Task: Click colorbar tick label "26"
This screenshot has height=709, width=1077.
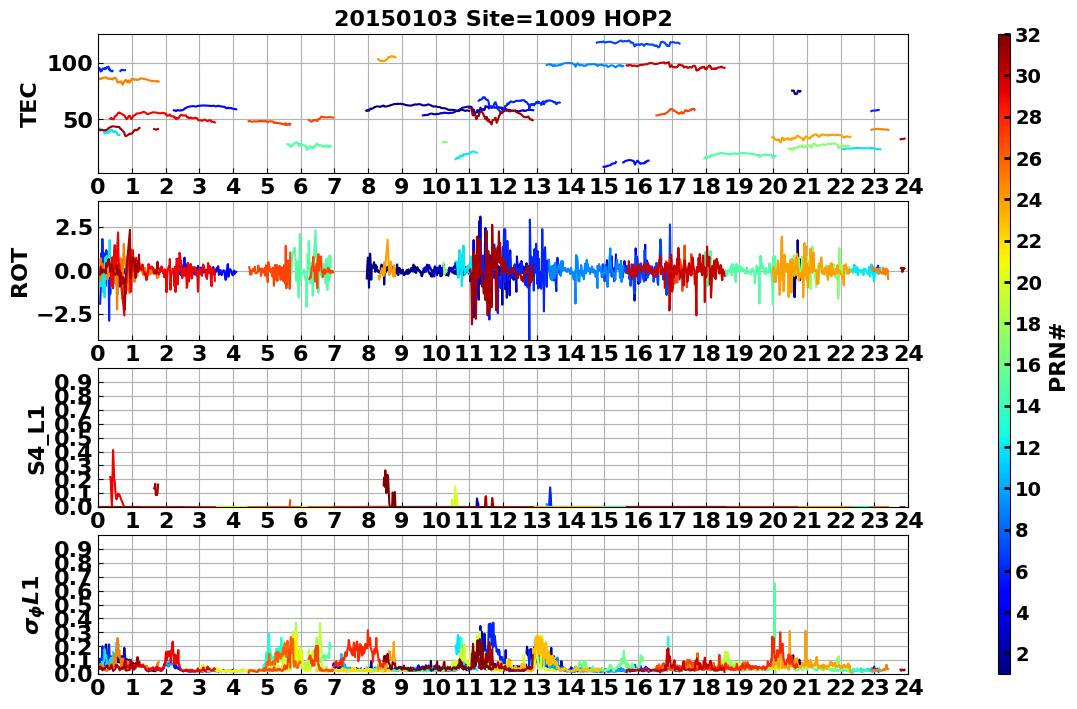Action: tap(1028, 159)
